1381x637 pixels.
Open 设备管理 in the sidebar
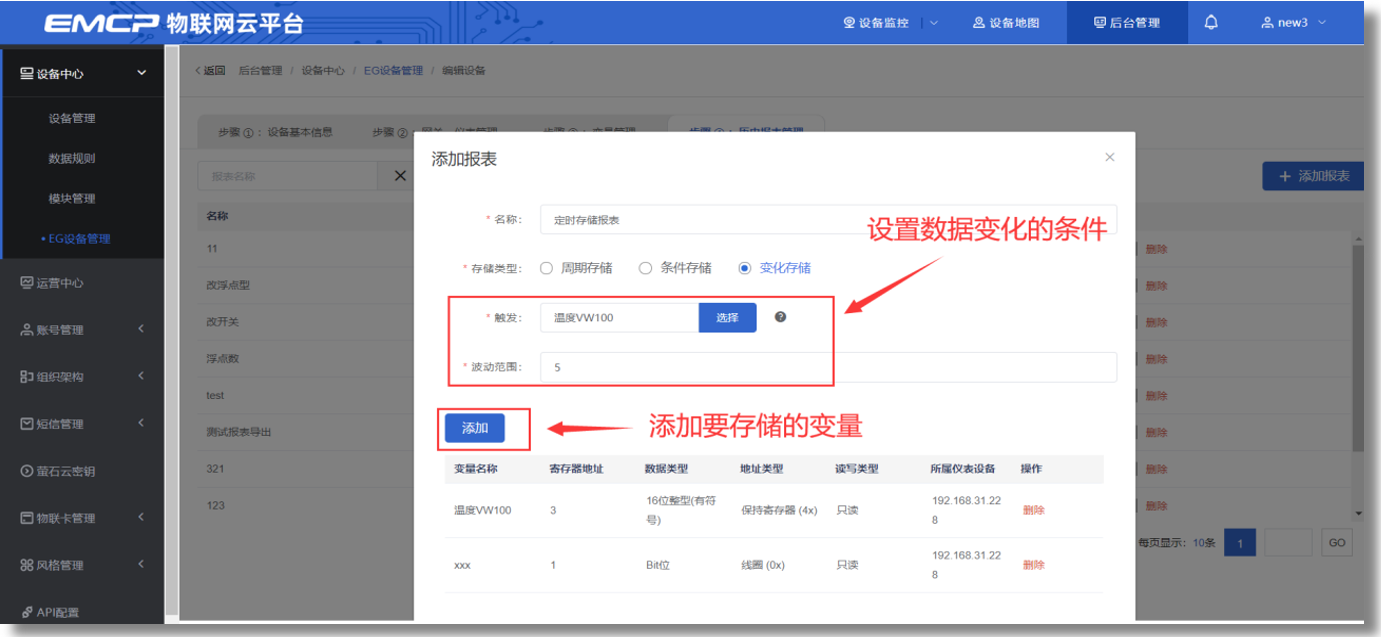coord(72,118)
